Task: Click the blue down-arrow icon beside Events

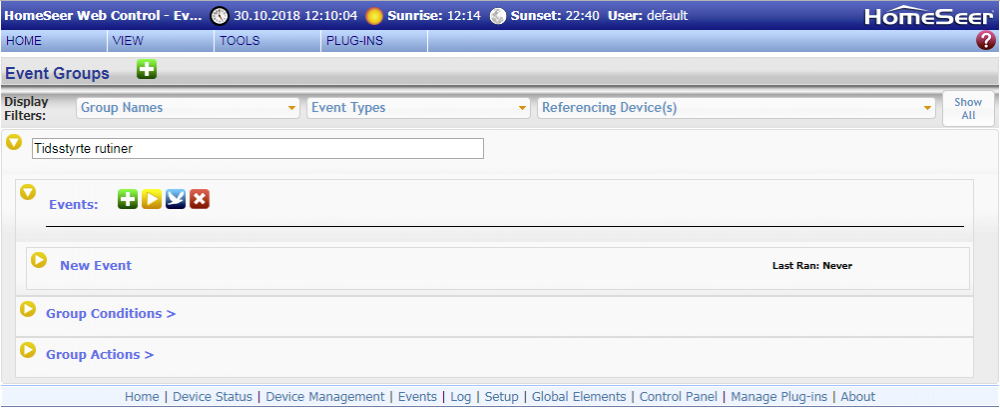Action: point(175,200)
